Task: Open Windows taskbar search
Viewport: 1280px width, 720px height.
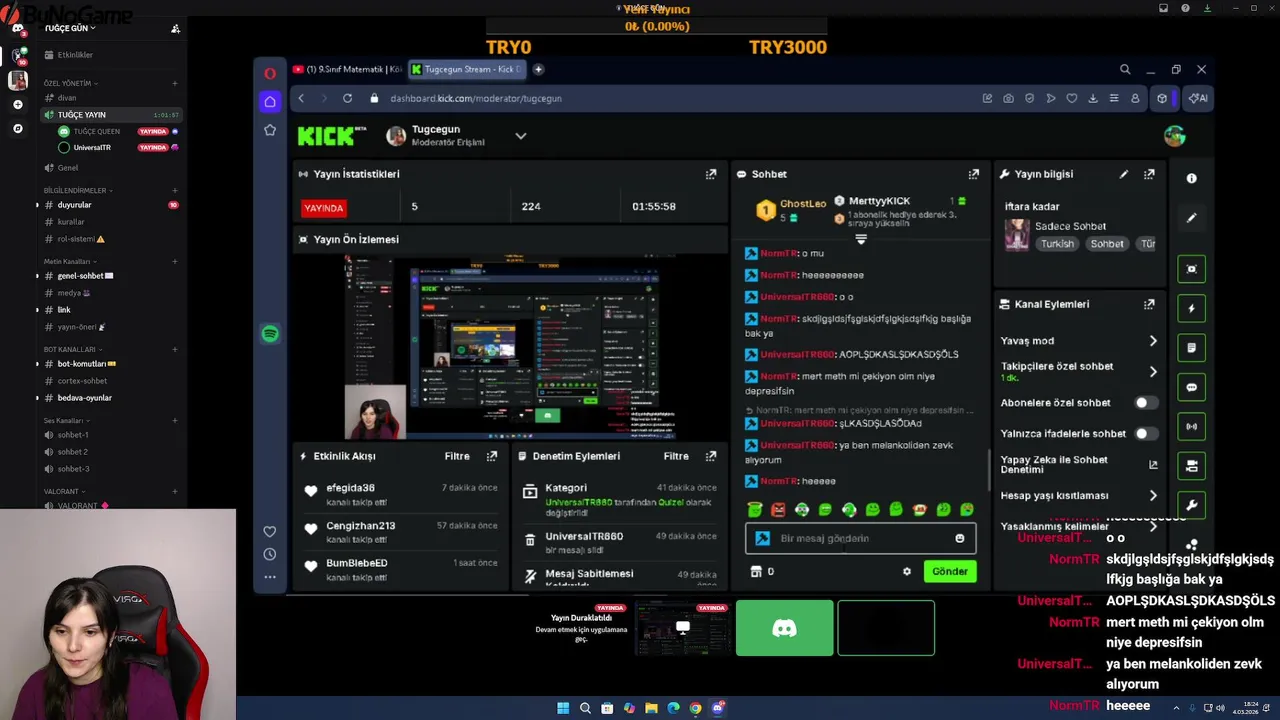Action: tap(585, 708)
